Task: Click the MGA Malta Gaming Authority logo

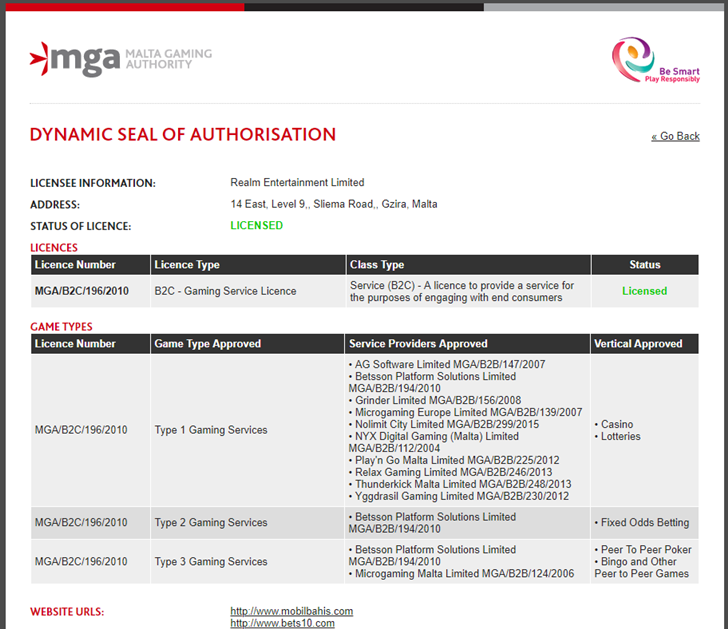Action: pos(121,59)
